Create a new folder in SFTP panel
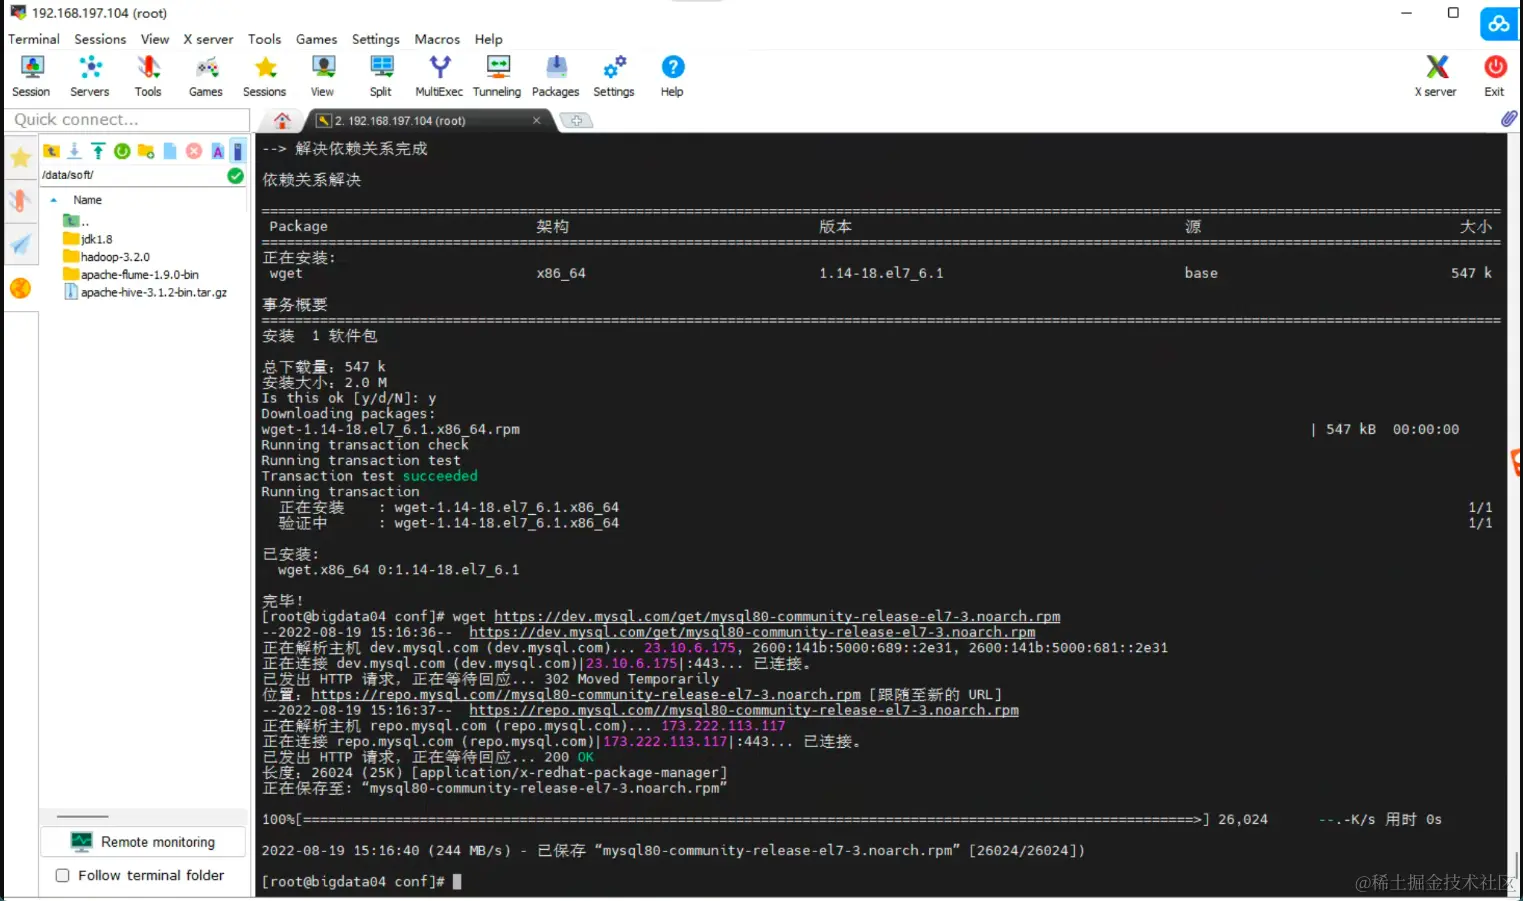This screenshot has width=1523, height=901. click(x=146, y=151)
